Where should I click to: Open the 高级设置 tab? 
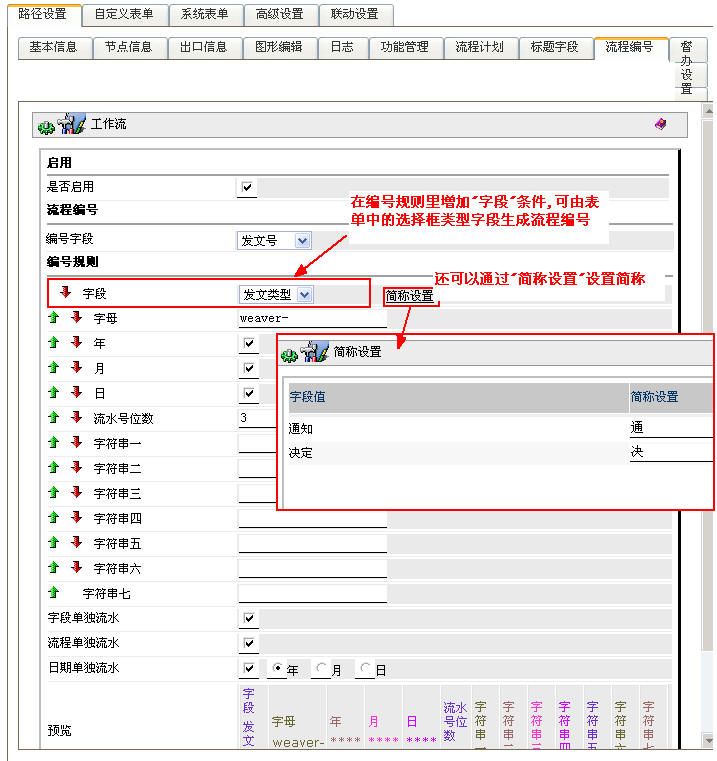(x=280, y=15)
